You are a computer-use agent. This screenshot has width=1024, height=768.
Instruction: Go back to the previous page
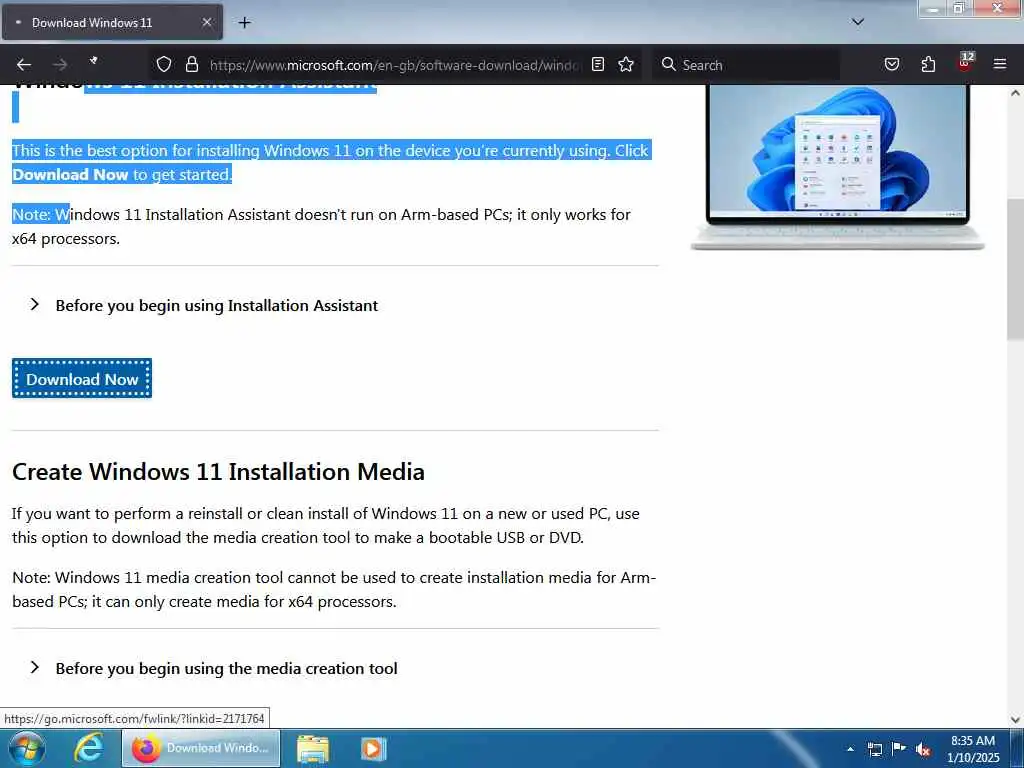24,65
